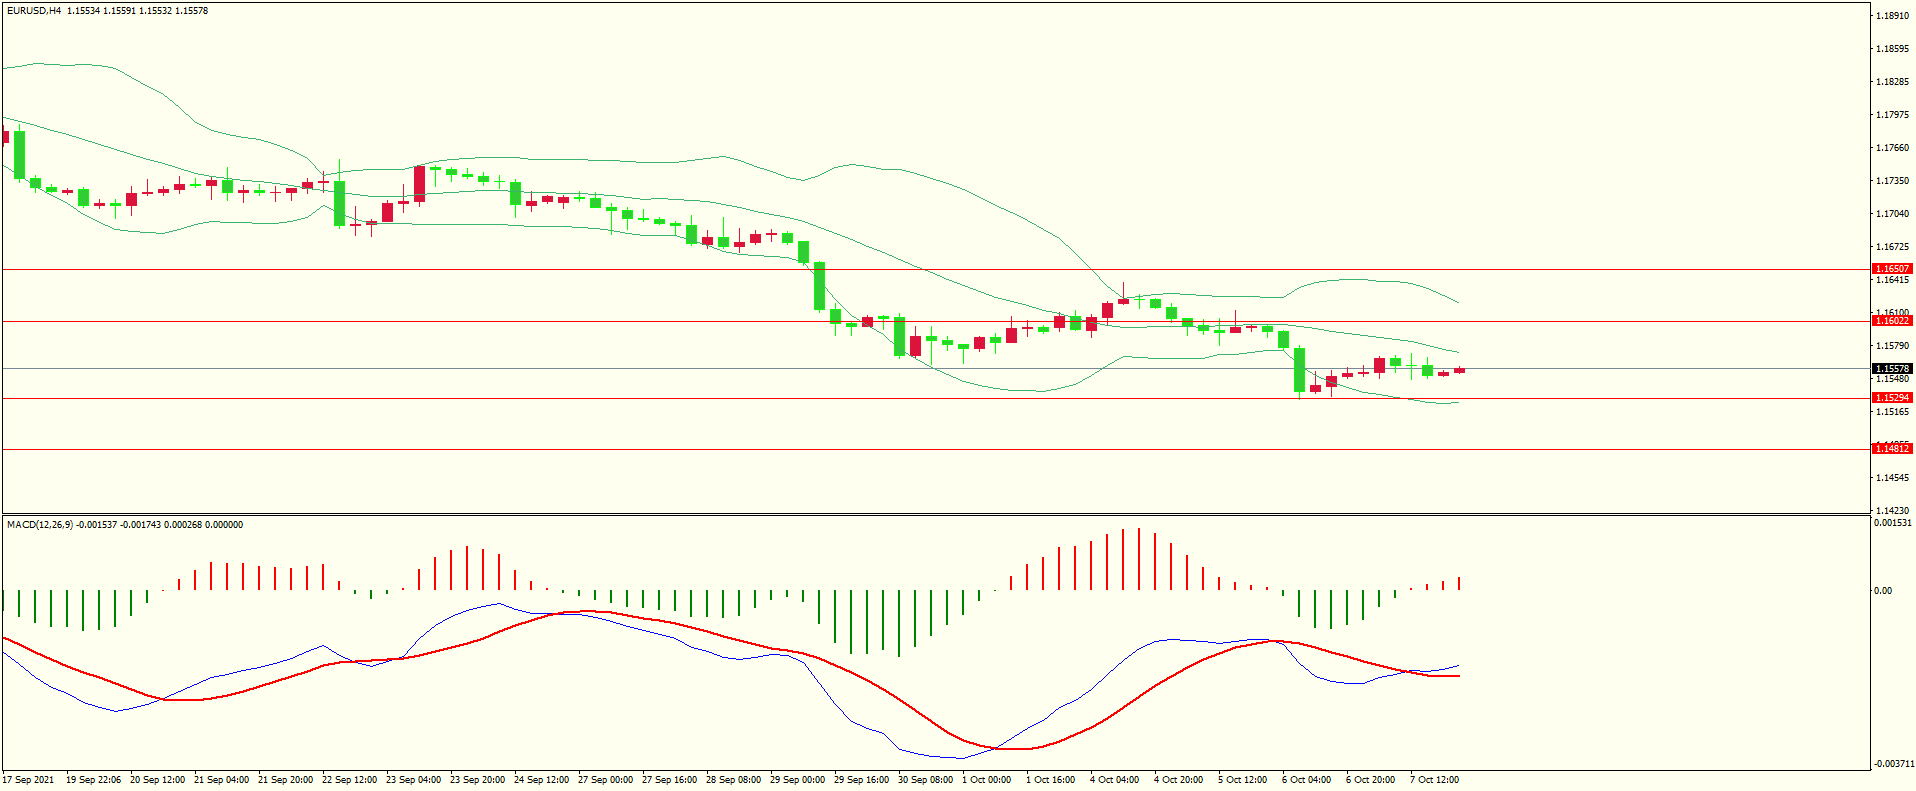Click the 1.18910 price scale value
1916x791 pixels.
[1892, 16]
